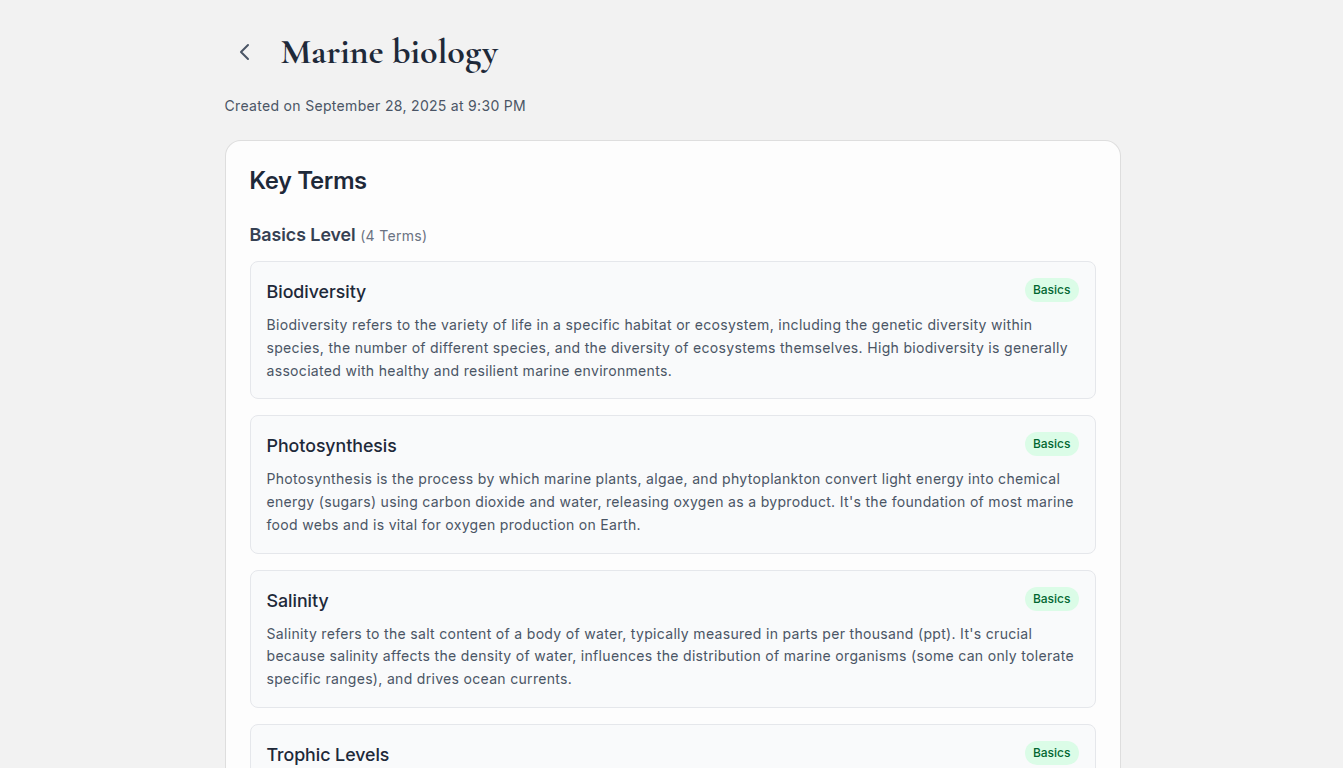Click the (4 Terms) count label

[x=394, y=236]
